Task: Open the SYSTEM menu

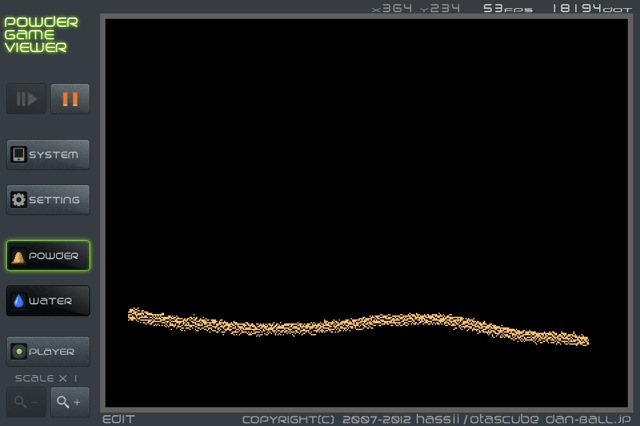Action: click(x=48, y=155)
